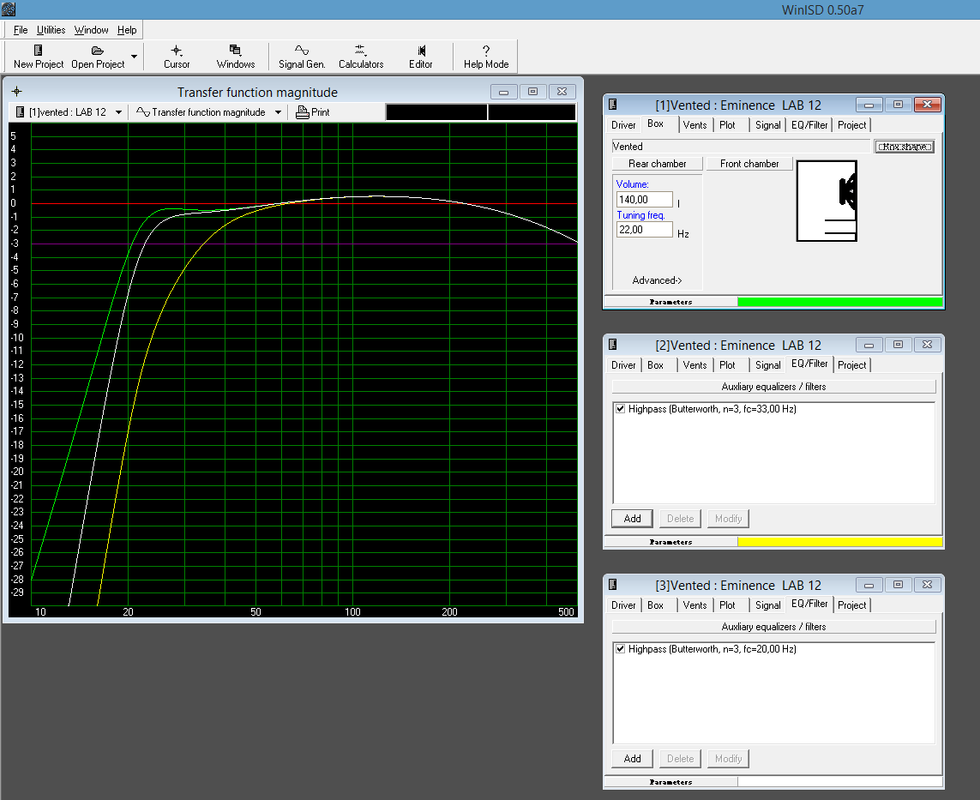Image resolution: width=980 pixels, height=800 pixels.
Task: Click the white color bar of project [3]
Action: coord(840,782)
